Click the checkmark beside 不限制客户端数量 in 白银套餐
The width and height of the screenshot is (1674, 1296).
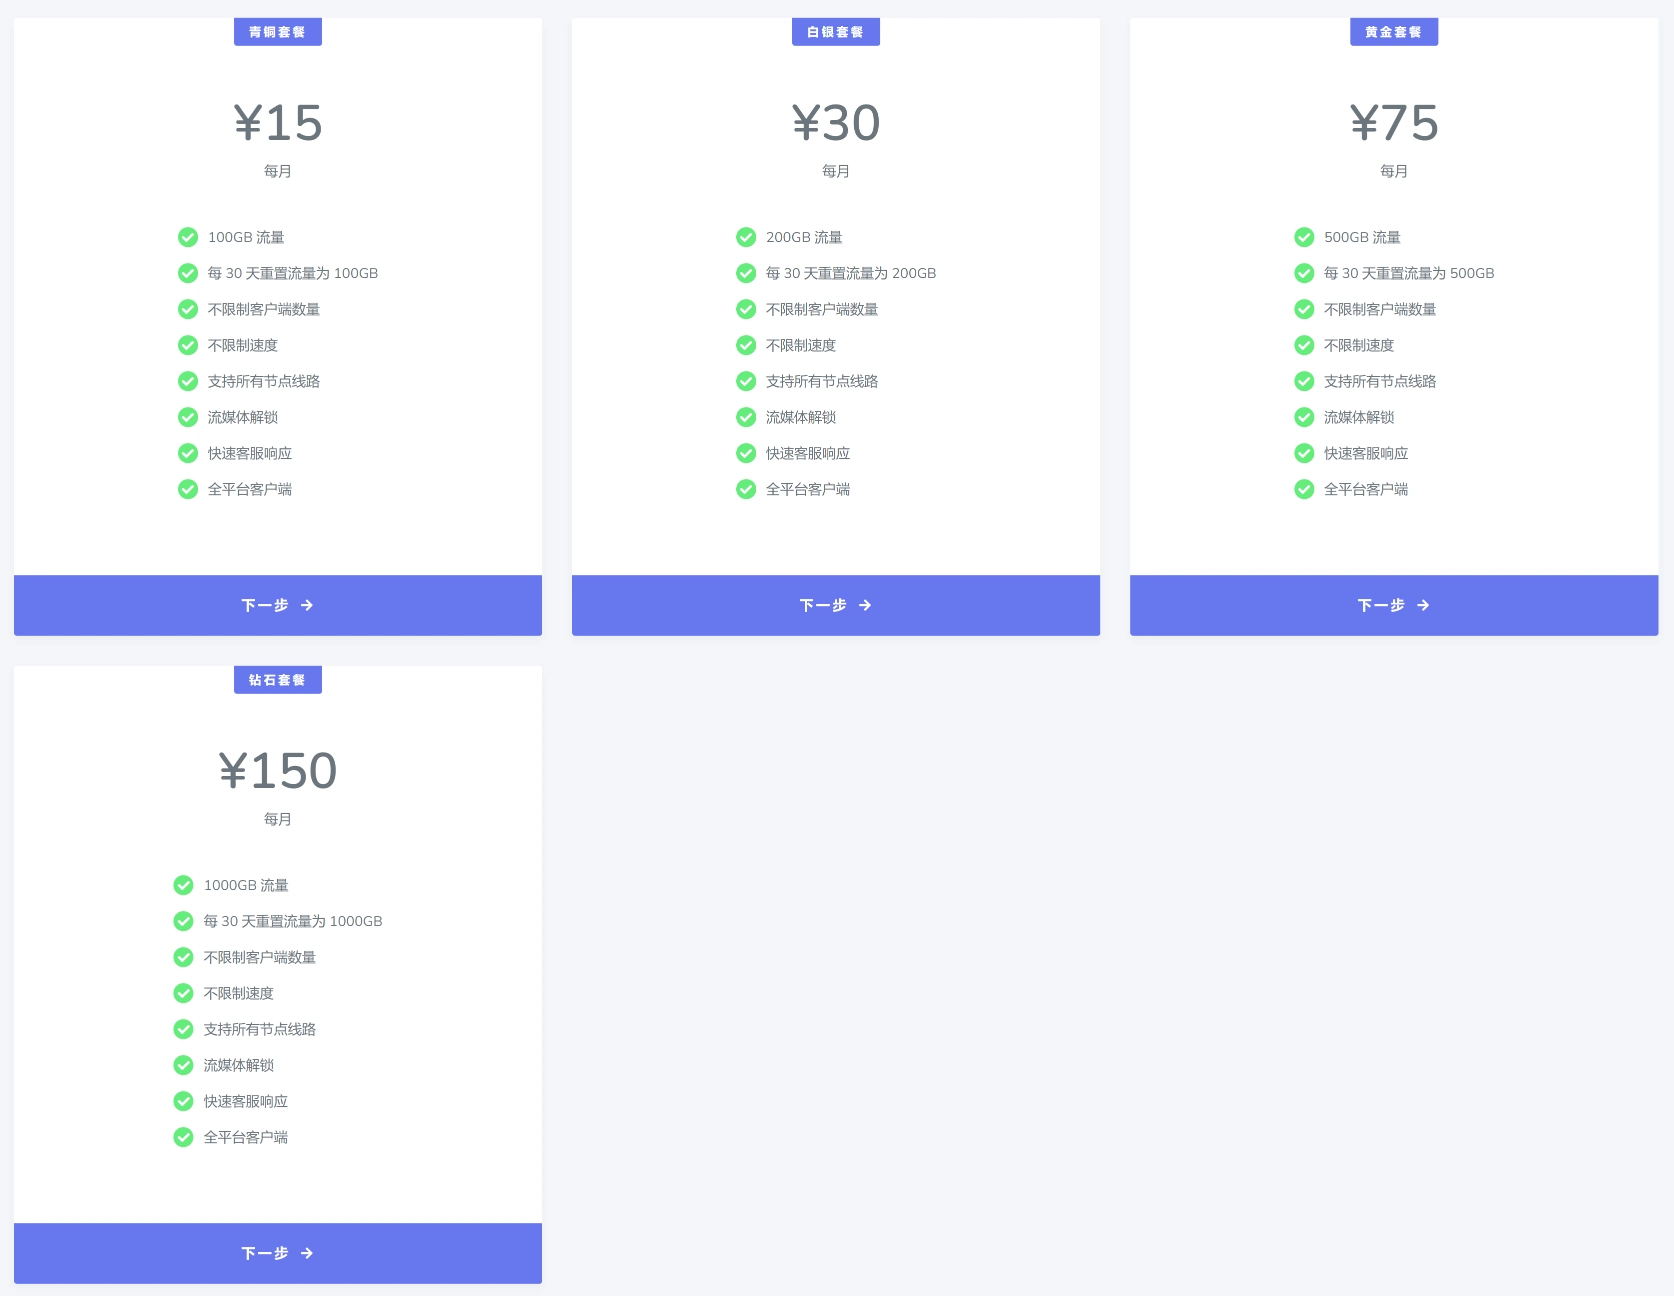click(x=745, y=309)
